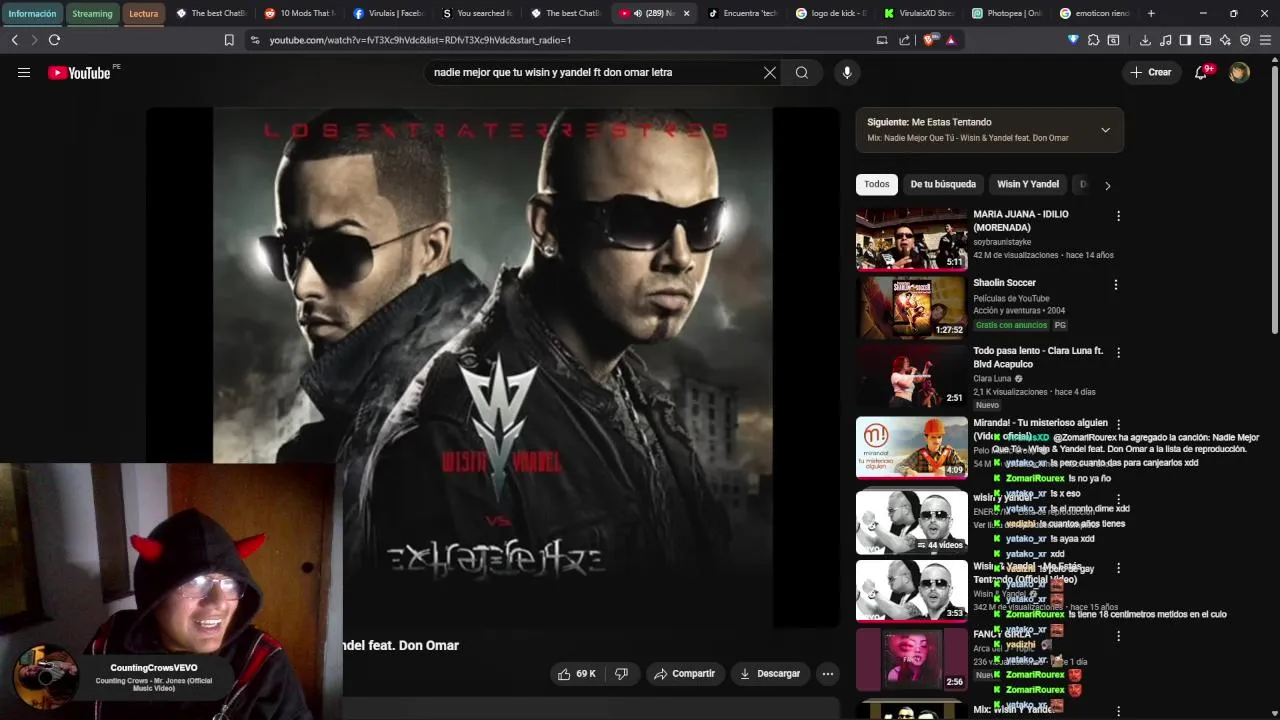Open Brave Wallet icon
Viewport: 1280px width, 720px height.
[1205, 40]
